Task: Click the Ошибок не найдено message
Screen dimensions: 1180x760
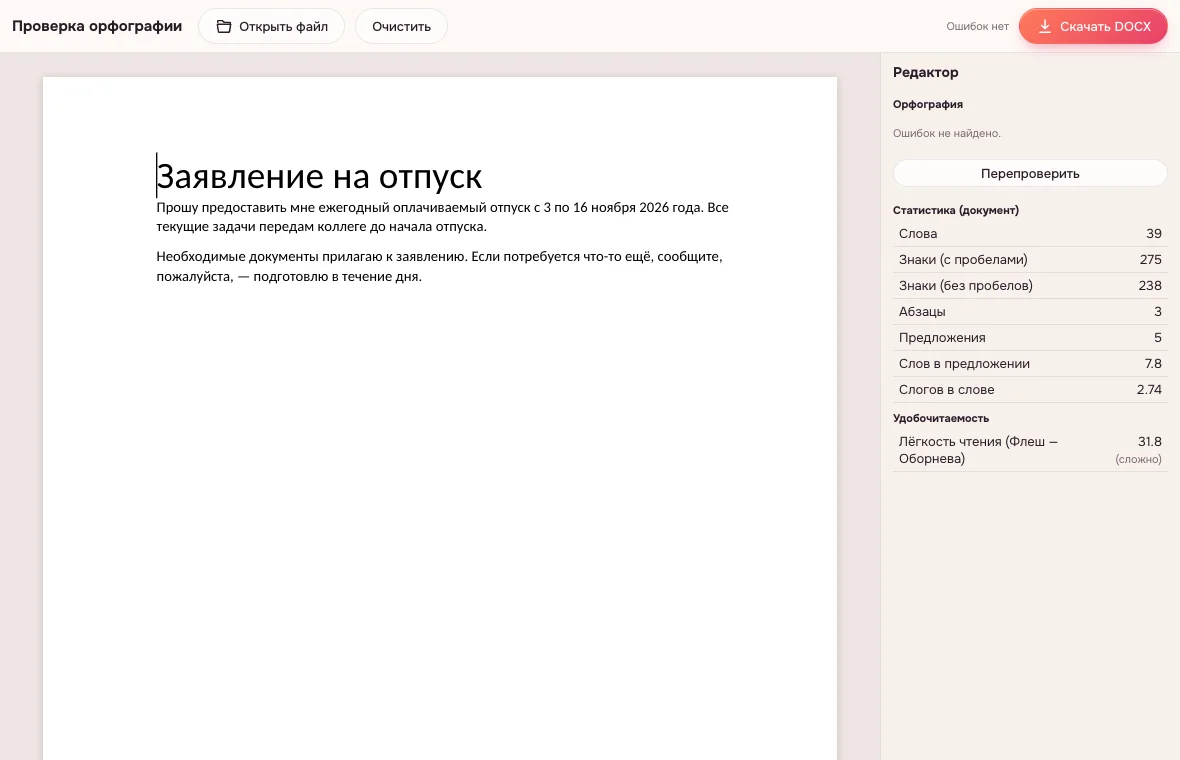Action: [947, 133]
